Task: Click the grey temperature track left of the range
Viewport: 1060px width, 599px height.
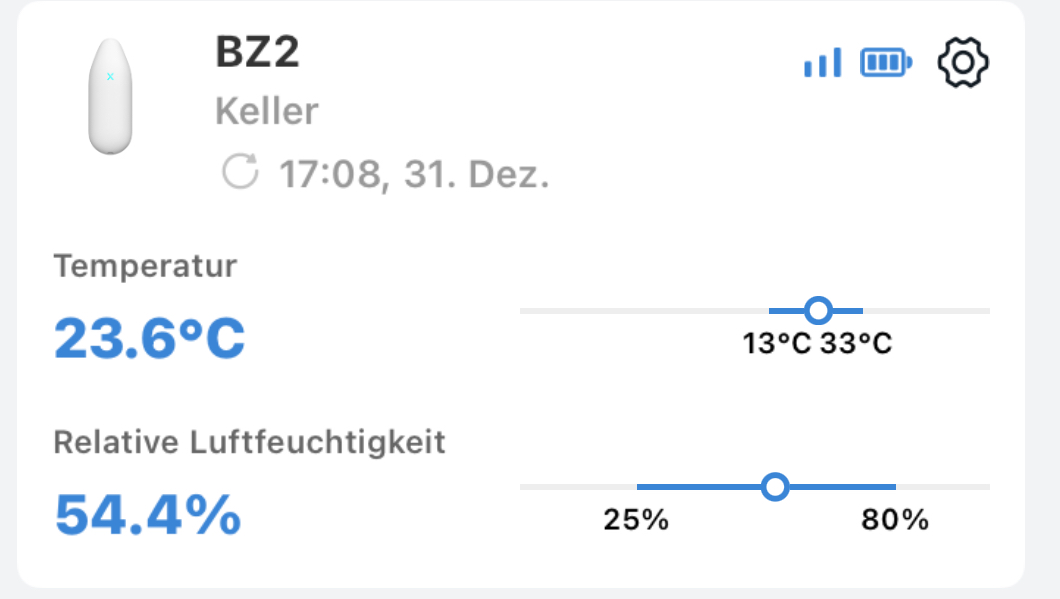Action: click(x=640, y=311)
